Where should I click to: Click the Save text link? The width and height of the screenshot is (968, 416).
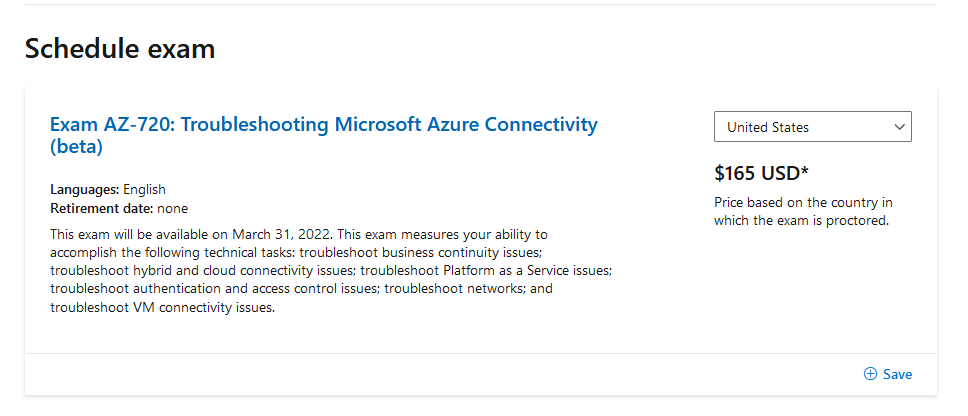coord(897,374)
